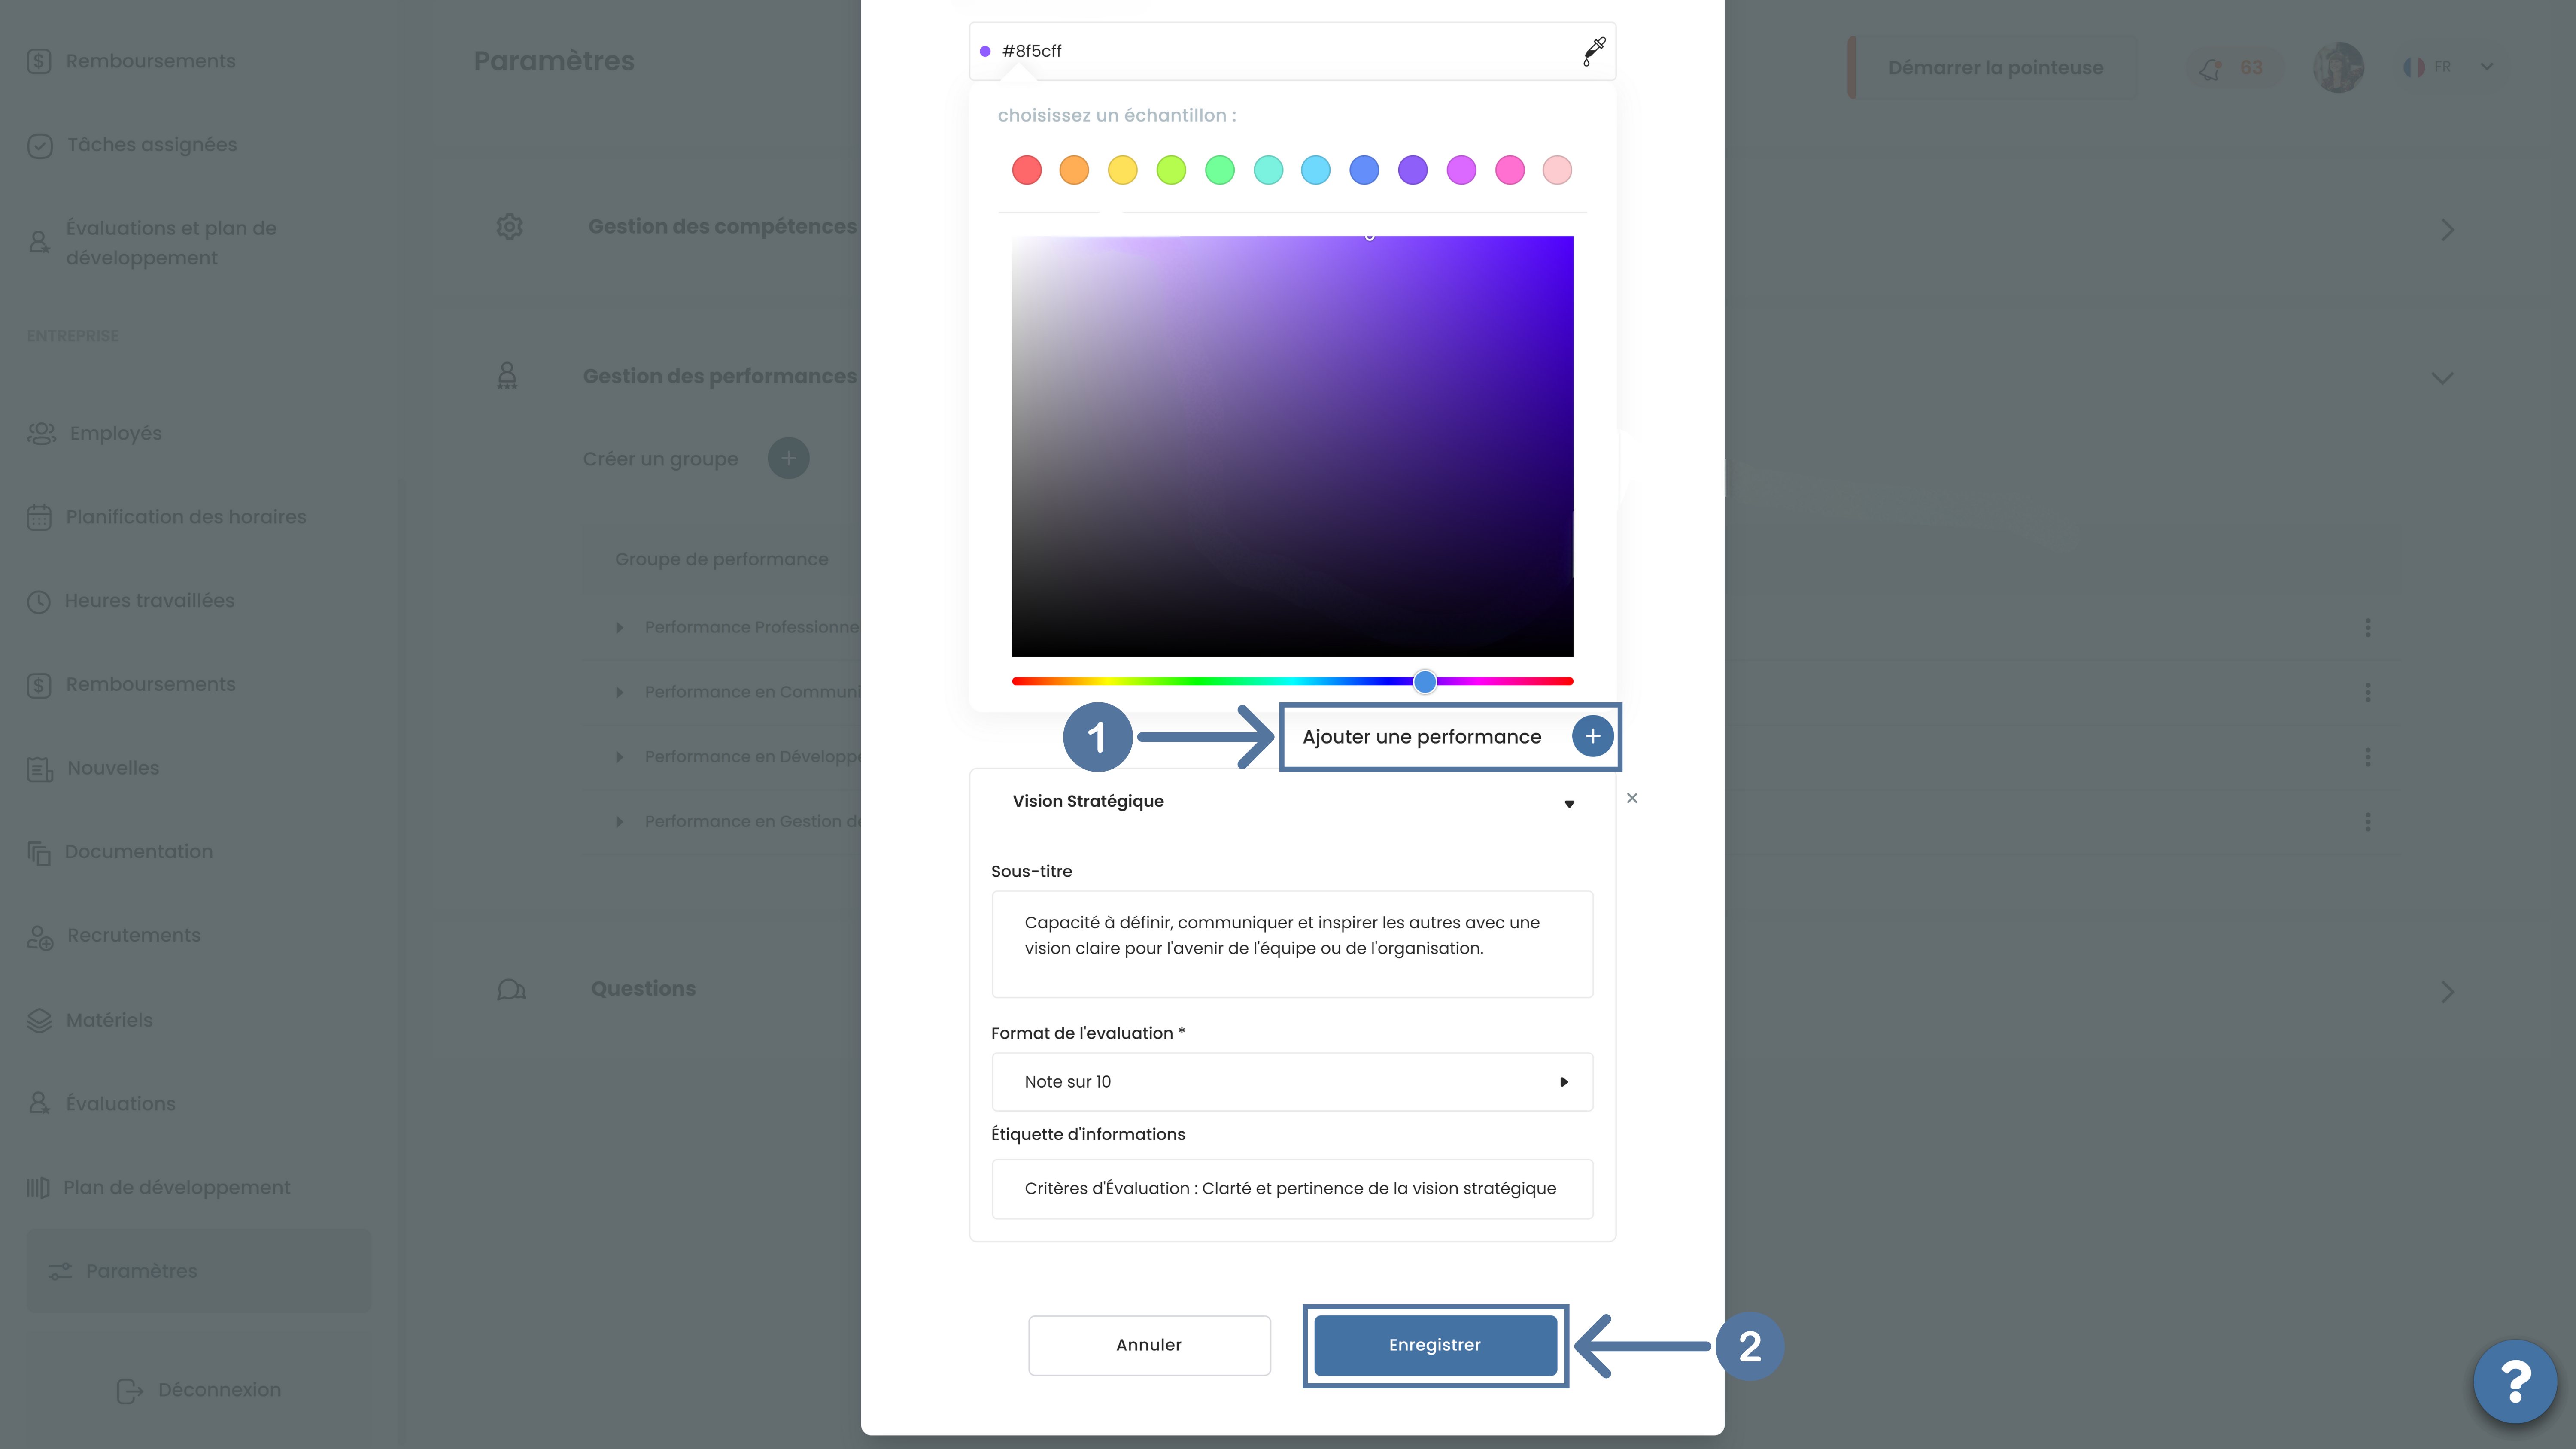Screen dimensions: 2576x1449
Task: Click the Questions chat bubble icon
Action: (511, 989)
